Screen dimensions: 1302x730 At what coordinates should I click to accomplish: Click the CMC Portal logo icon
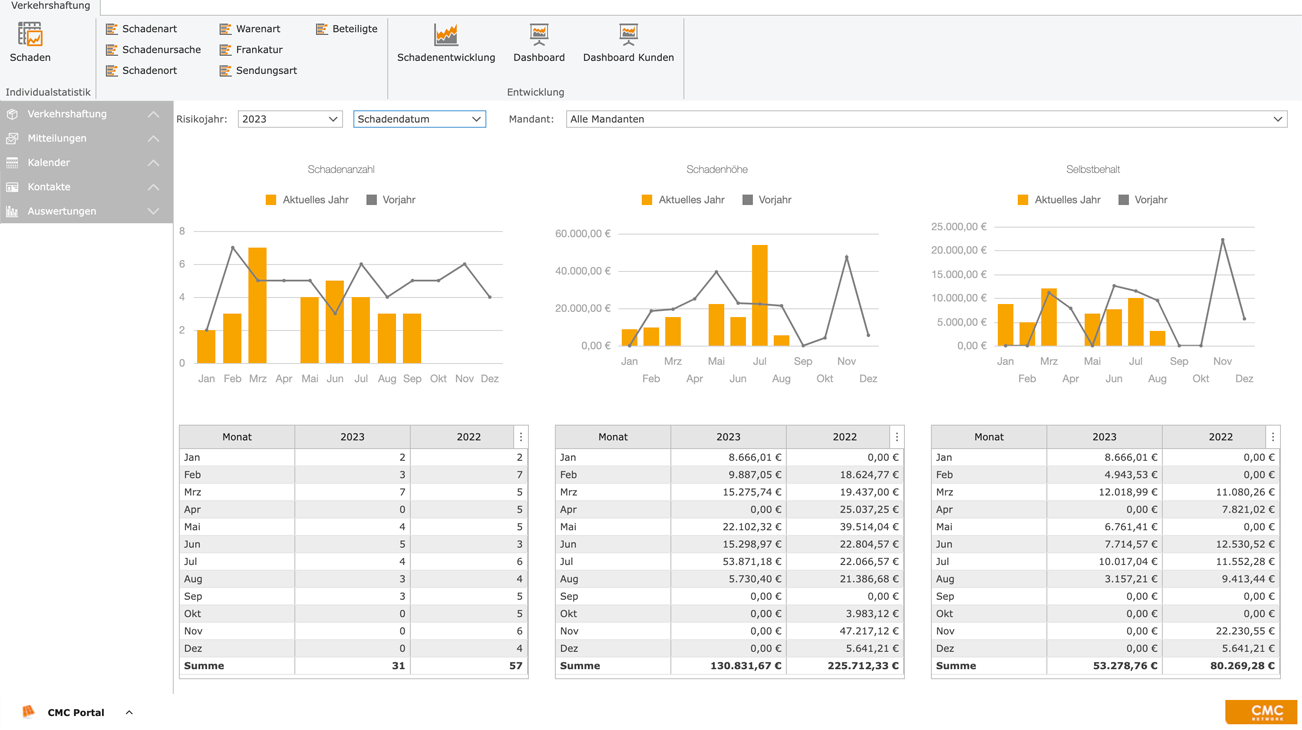(28, 712)
